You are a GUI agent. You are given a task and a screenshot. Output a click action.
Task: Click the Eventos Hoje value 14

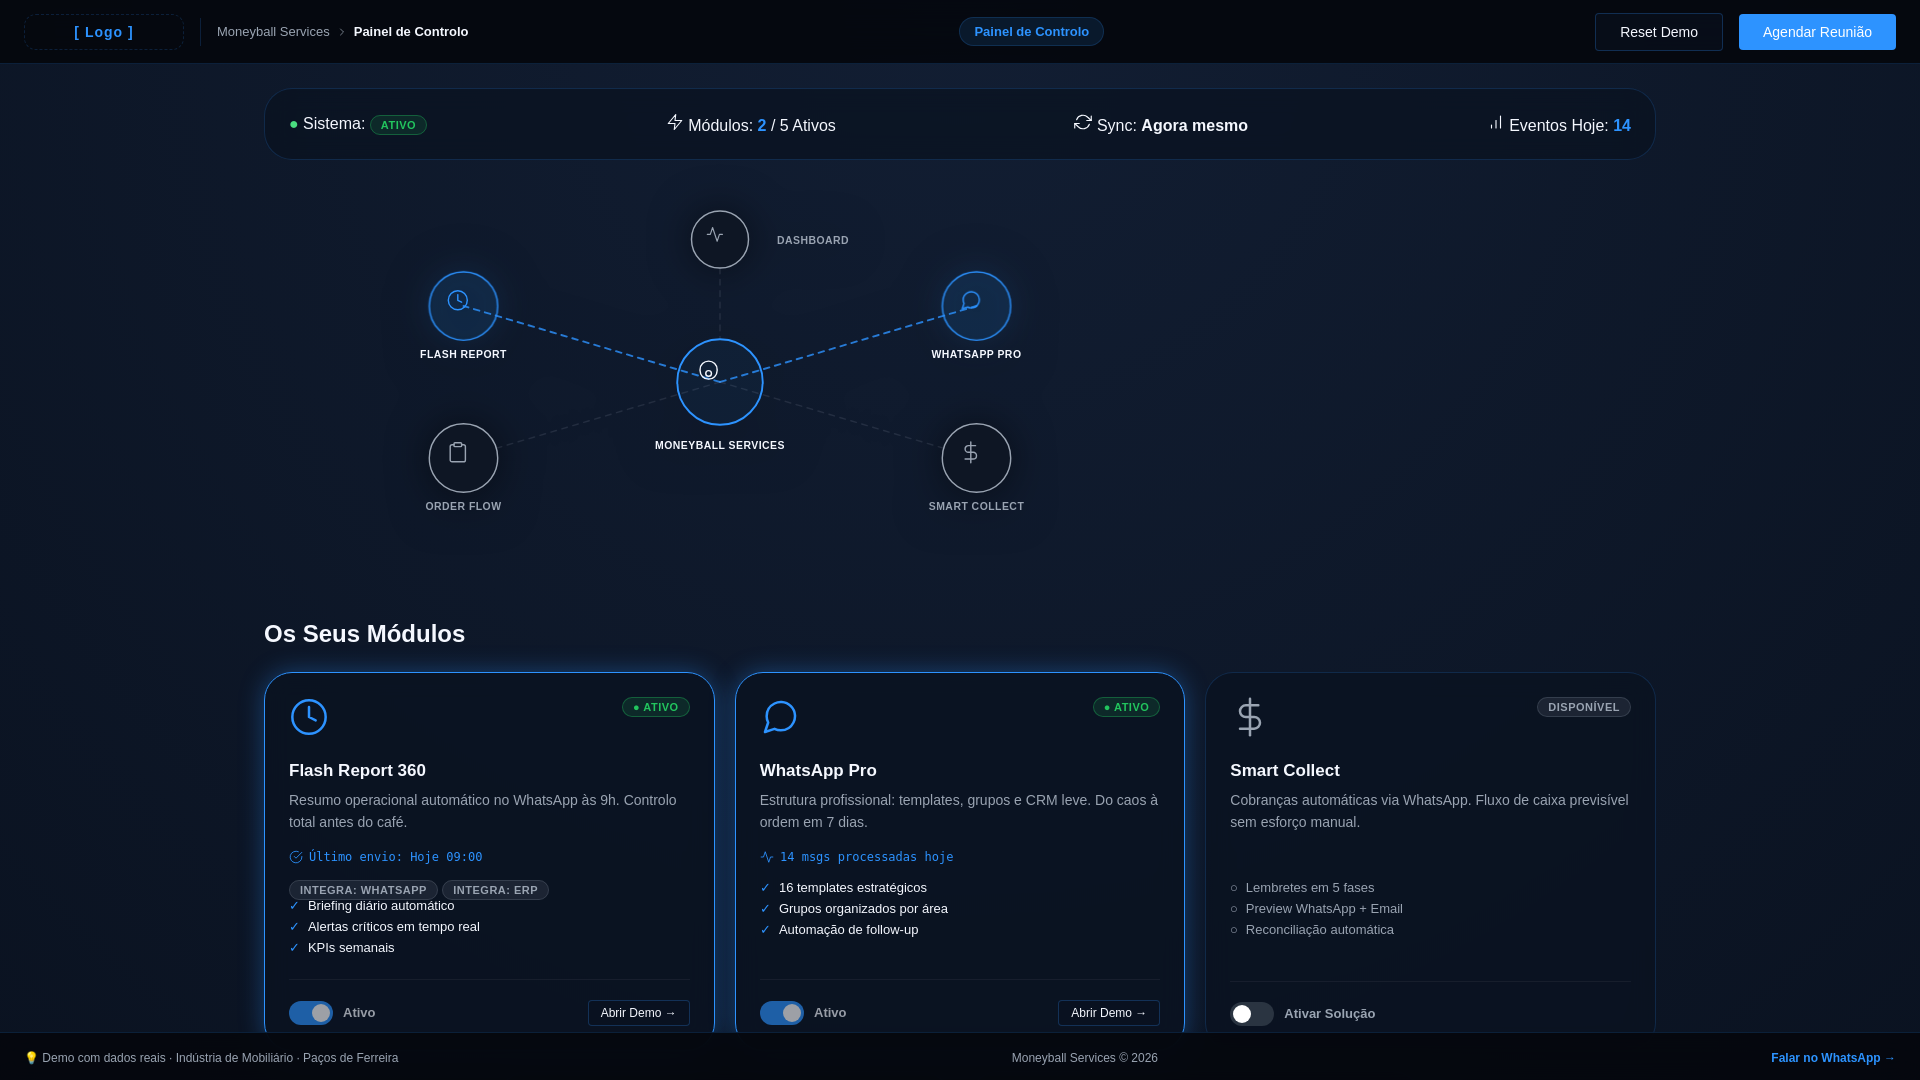point(1622,126)
